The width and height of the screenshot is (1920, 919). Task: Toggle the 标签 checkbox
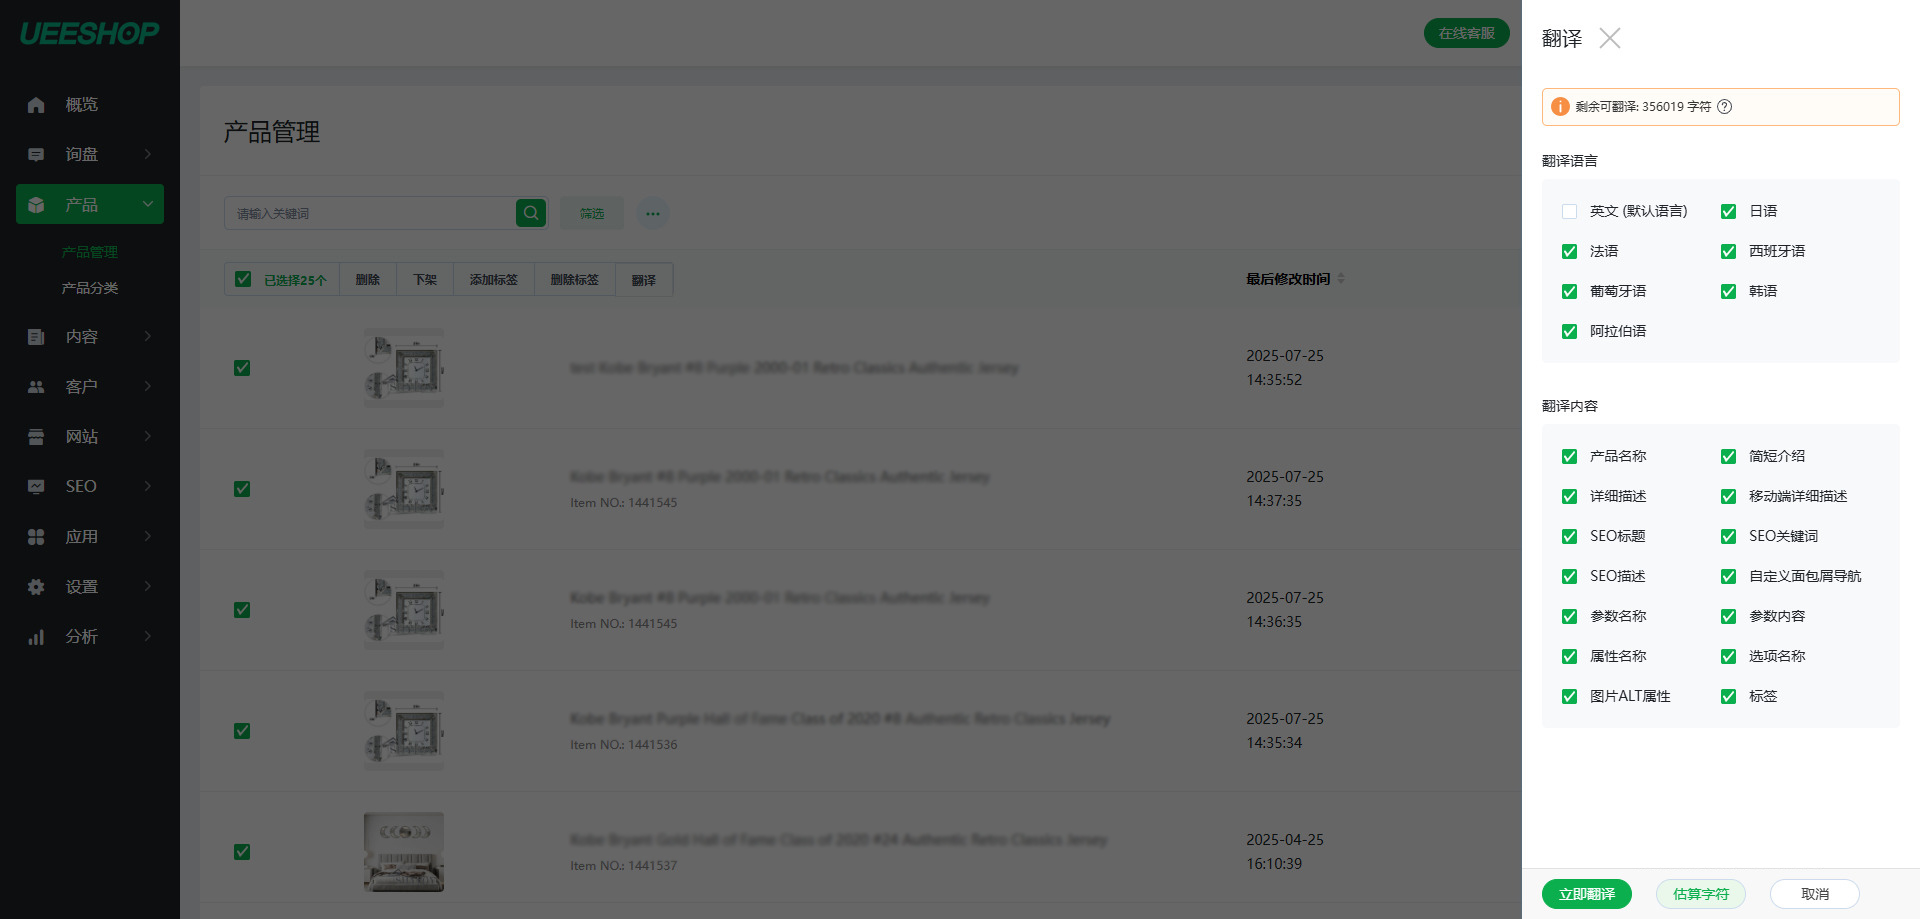click(1728, 696)
